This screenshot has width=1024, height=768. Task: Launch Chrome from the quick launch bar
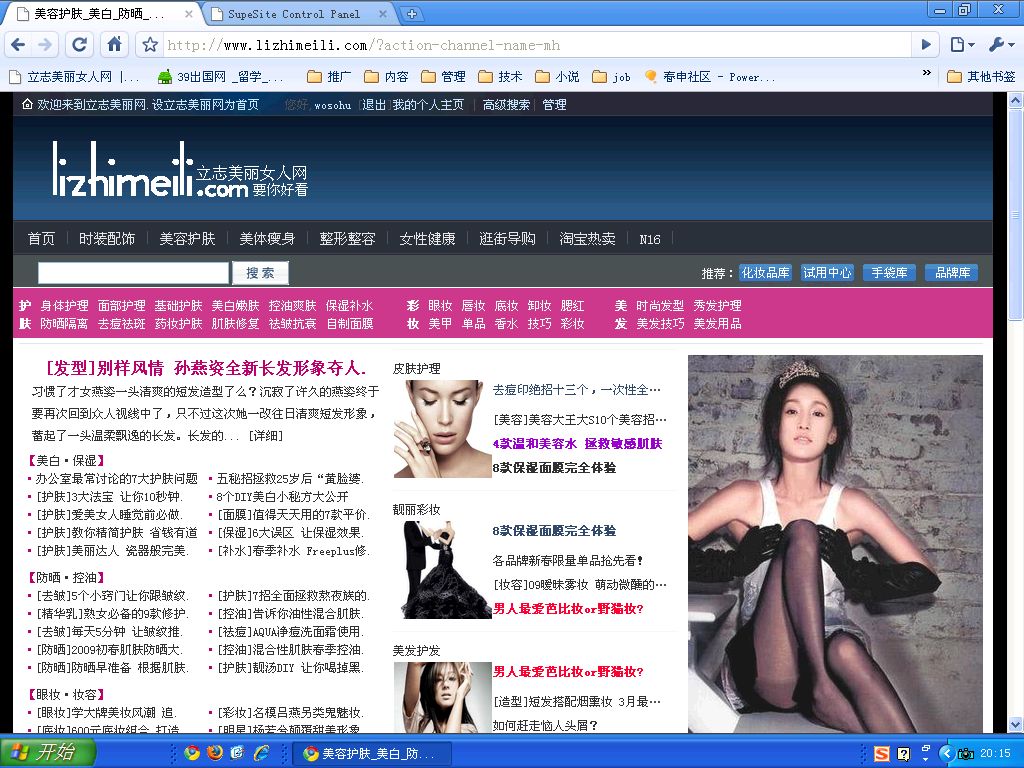pos(192,754)
